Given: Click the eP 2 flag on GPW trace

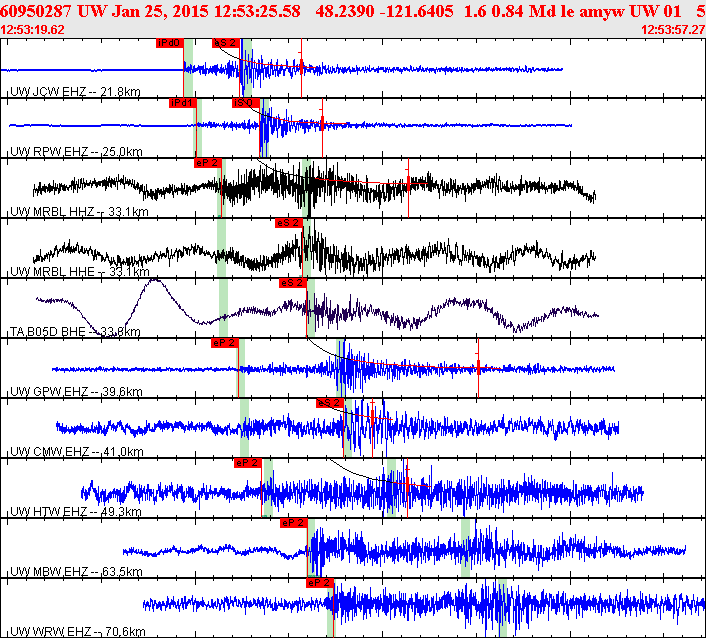Looking at the screenshot, I should coord(225,343).
